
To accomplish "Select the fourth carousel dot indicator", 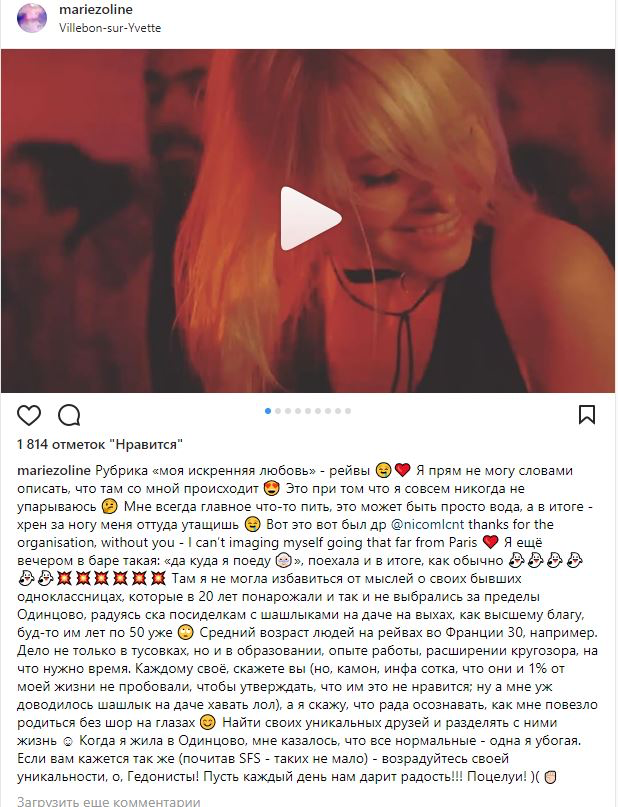I will [x=298, y=411].
